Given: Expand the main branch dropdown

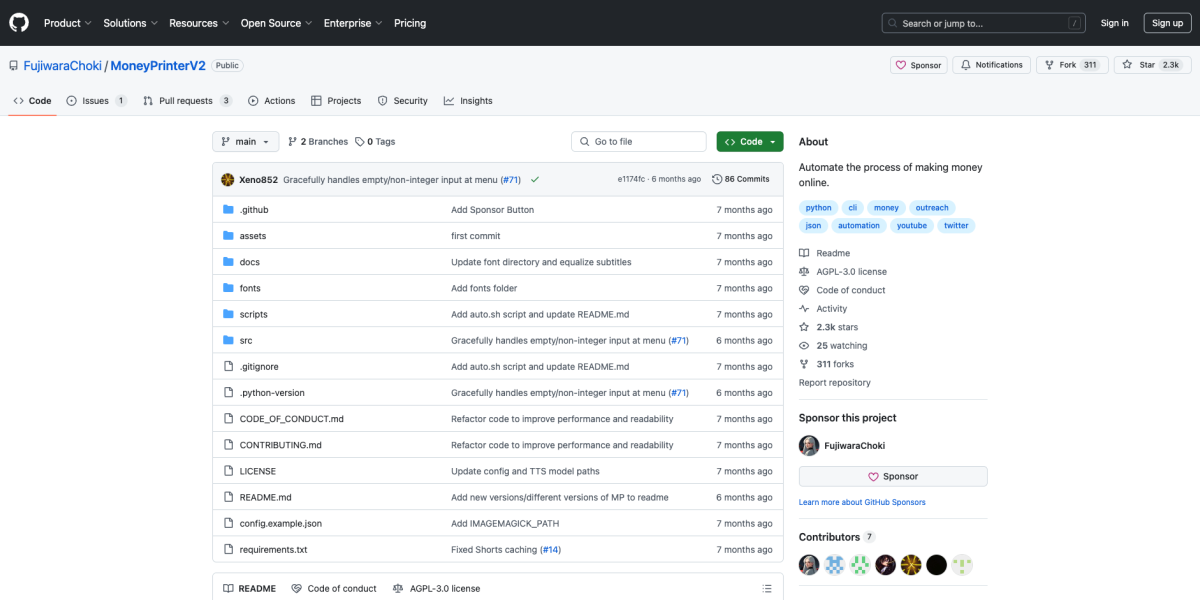Looking at the screenshot, I should click(244, 142).
